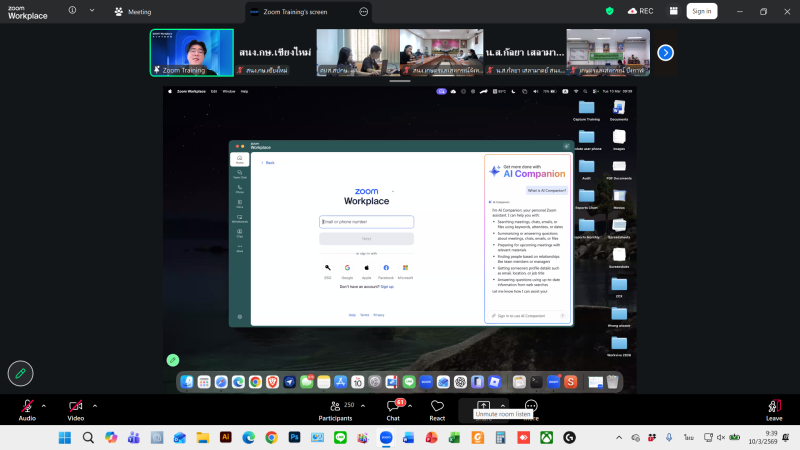Start camera with the Video button

click(x=75, y=406)
